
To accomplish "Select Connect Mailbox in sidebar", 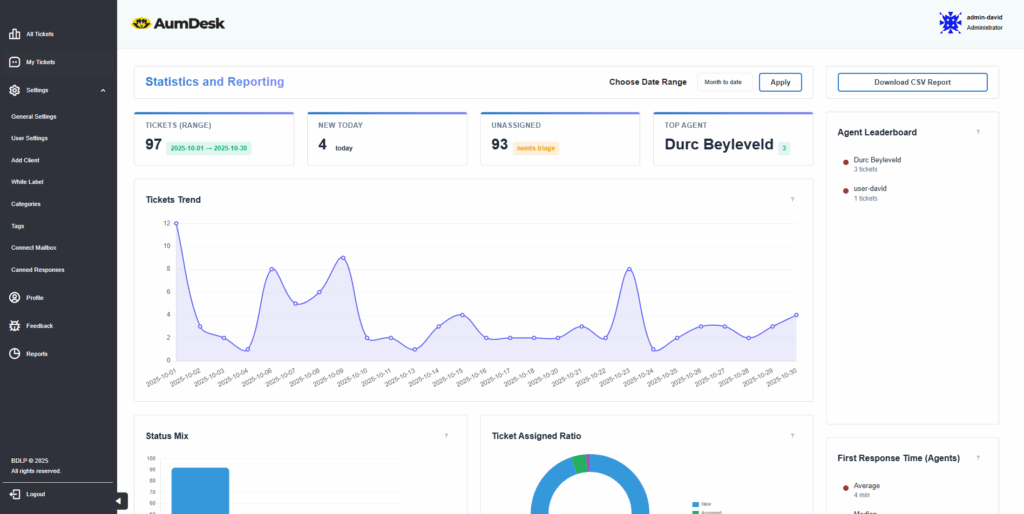I will pos(34,248).
